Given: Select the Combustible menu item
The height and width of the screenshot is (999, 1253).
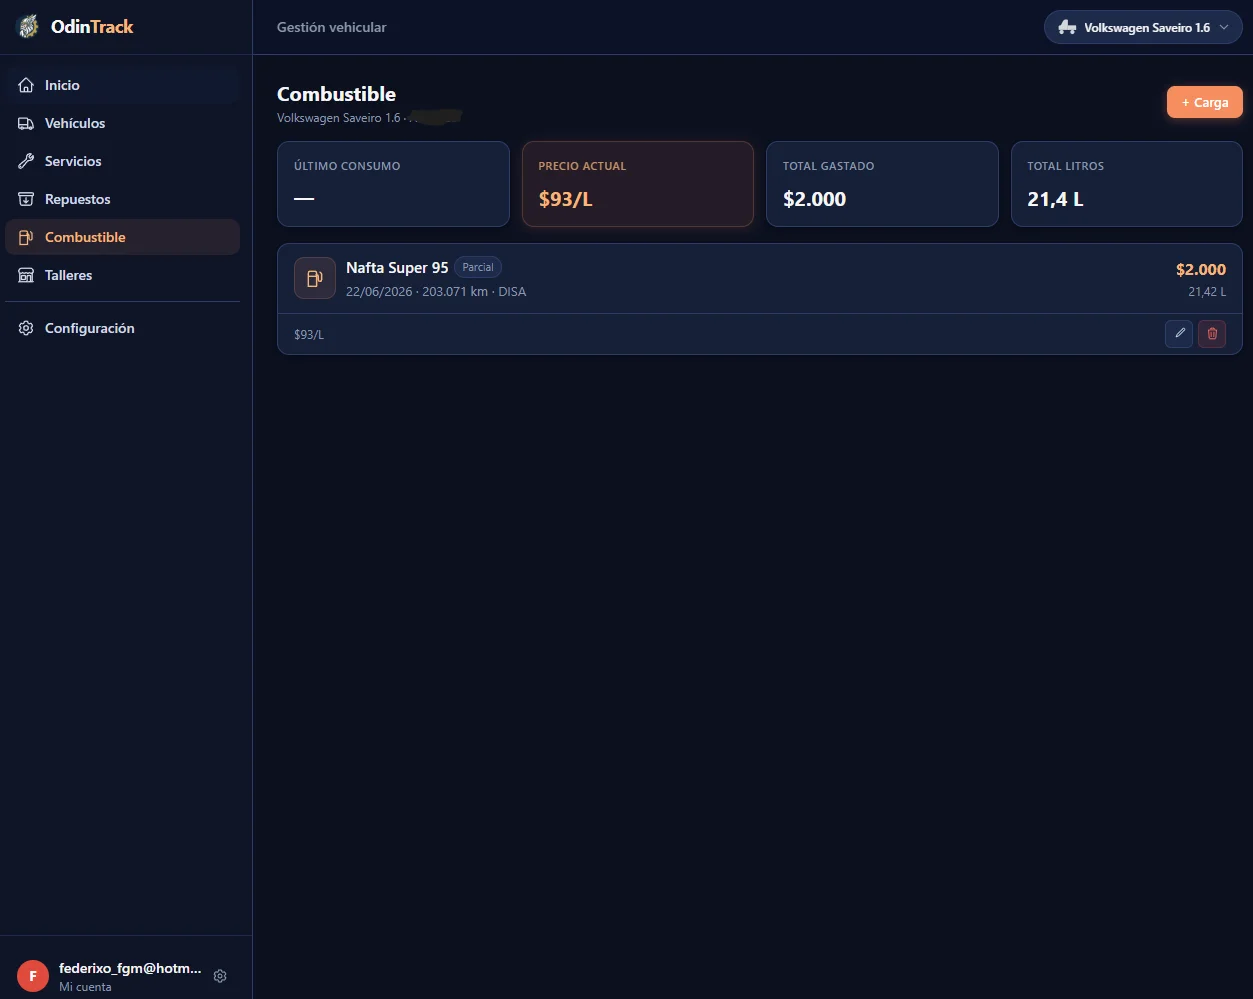Looking at the screenshot, I should point(122,237).
